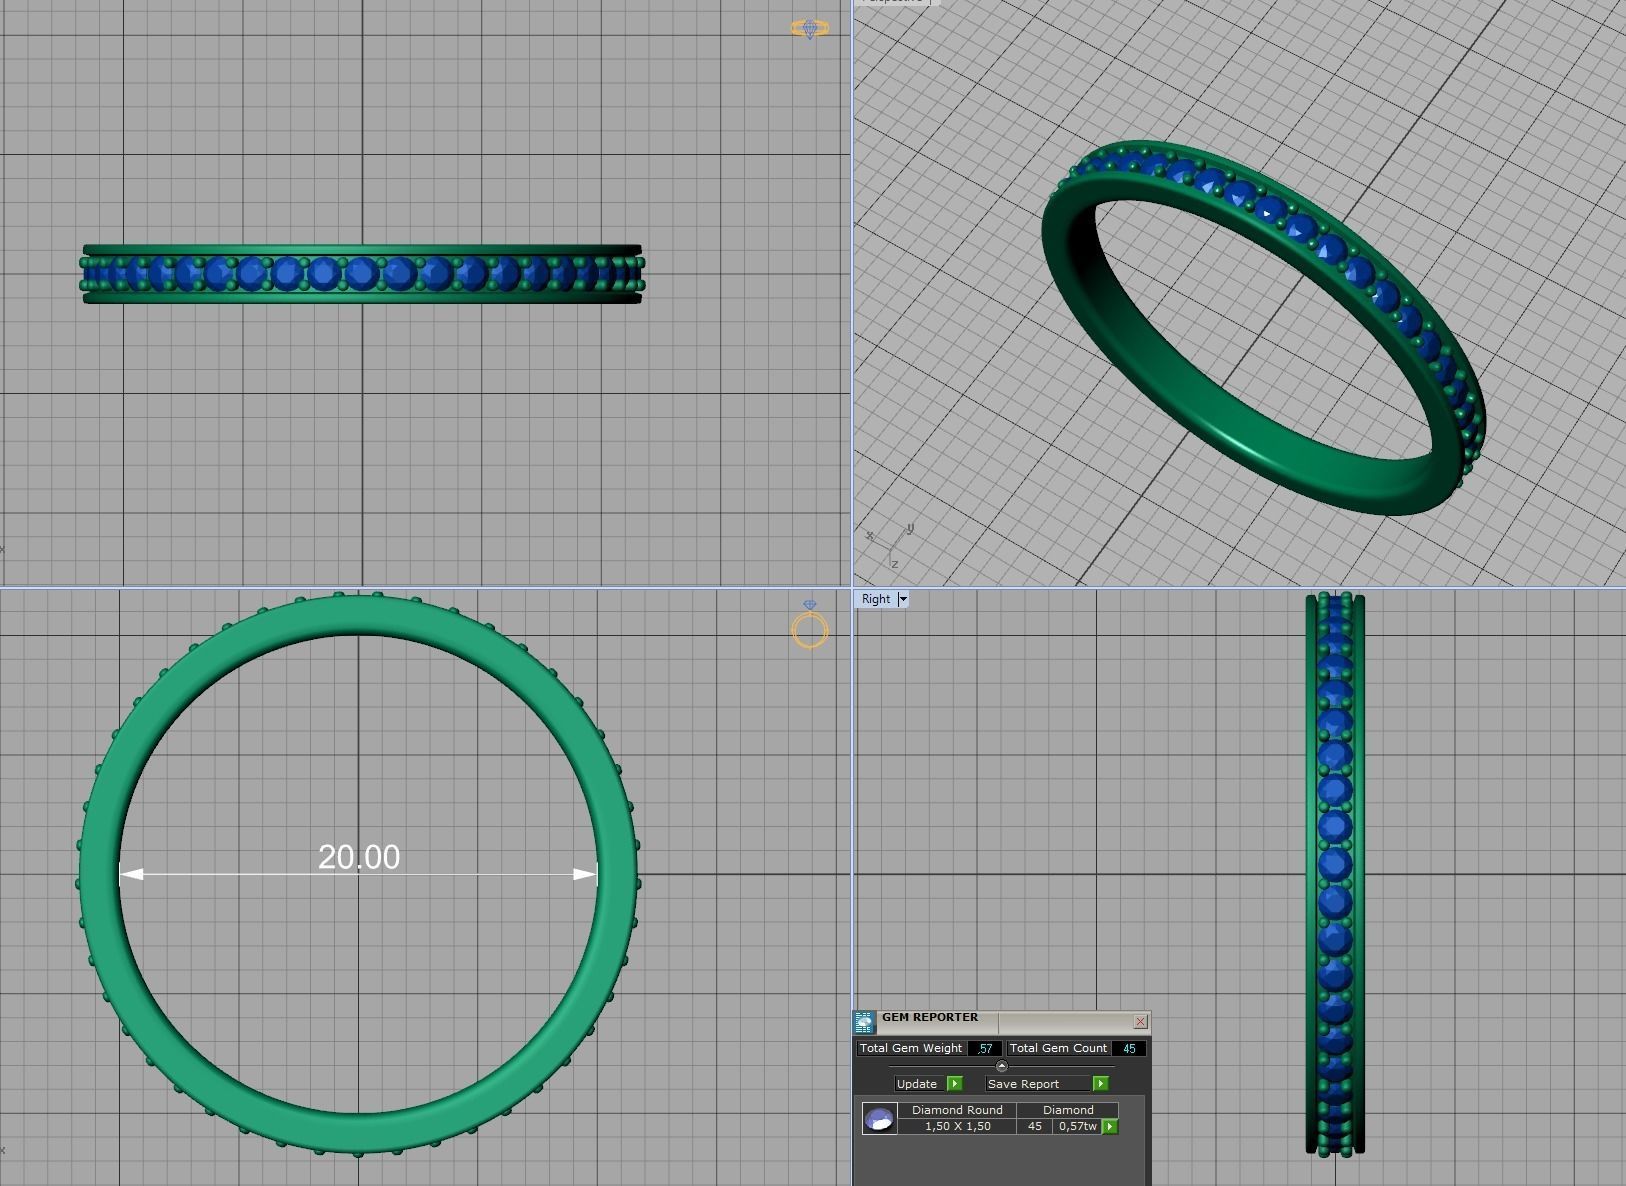This screenshot has width=1626, height=1186.
Task: Click the '1,50 X 1,50' size cell
Action: pos(957,1126)
